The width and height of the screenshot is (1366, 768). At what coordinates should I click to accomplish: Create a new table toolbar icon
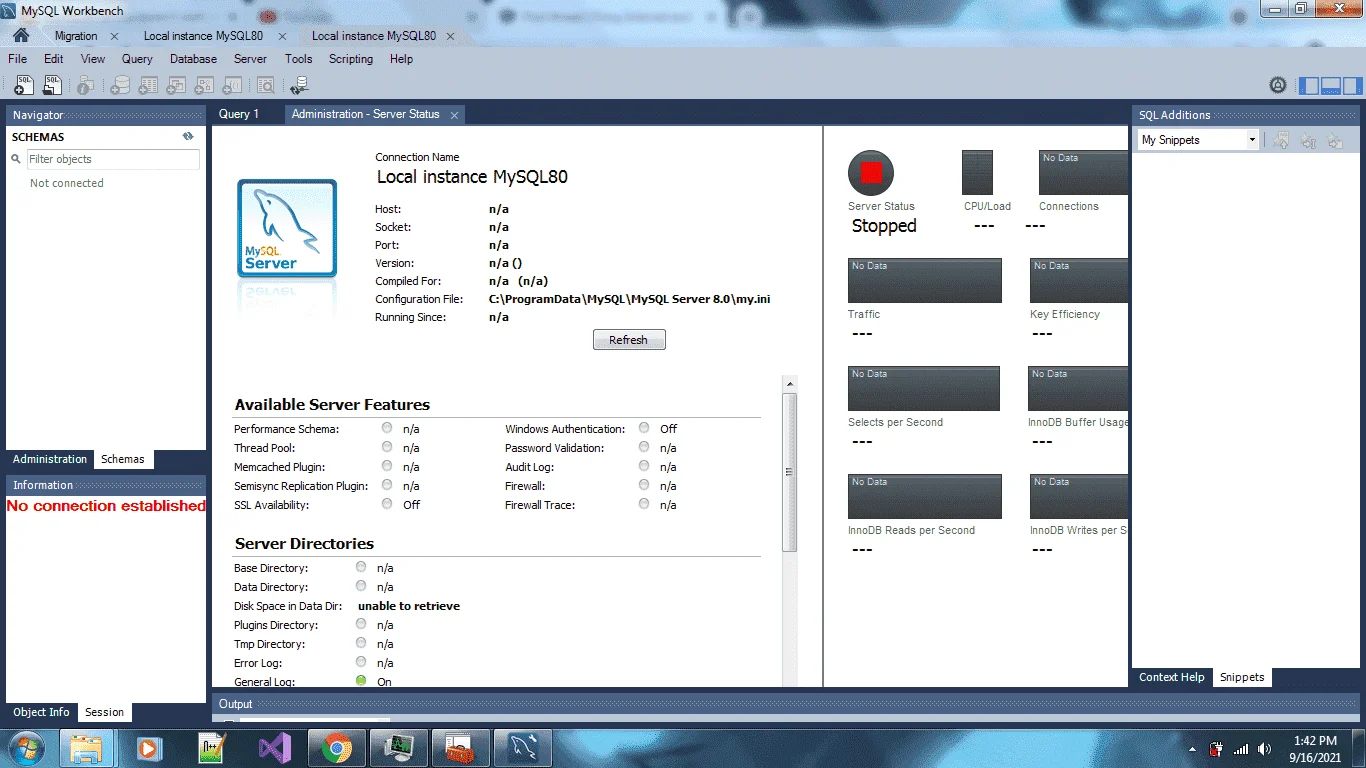coord(148,86)
